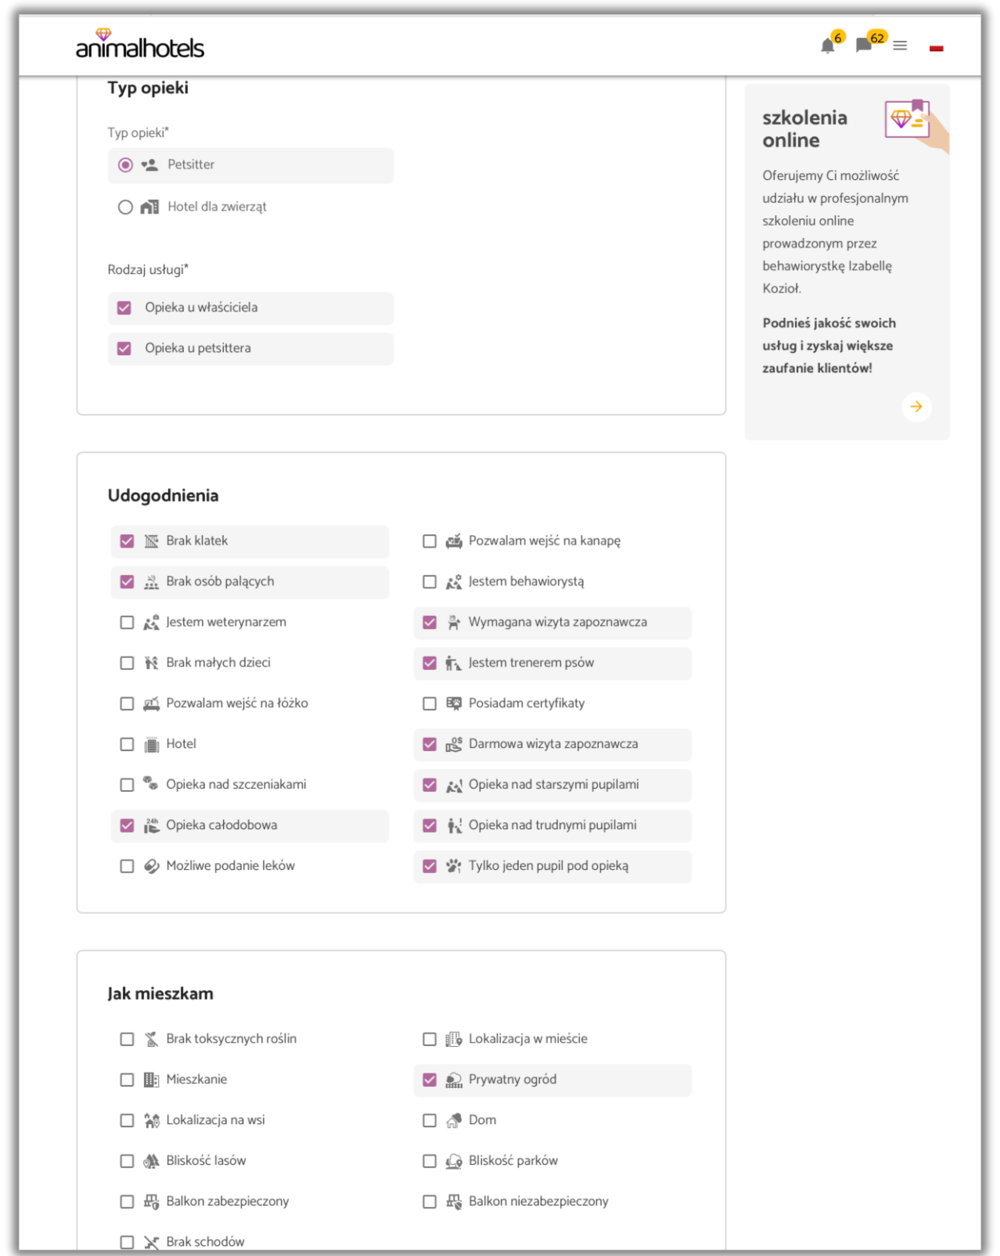Open the hamburger menu icon
Image resolution: width=1000 pixels, height=1256 pixels.
[900, 46]
